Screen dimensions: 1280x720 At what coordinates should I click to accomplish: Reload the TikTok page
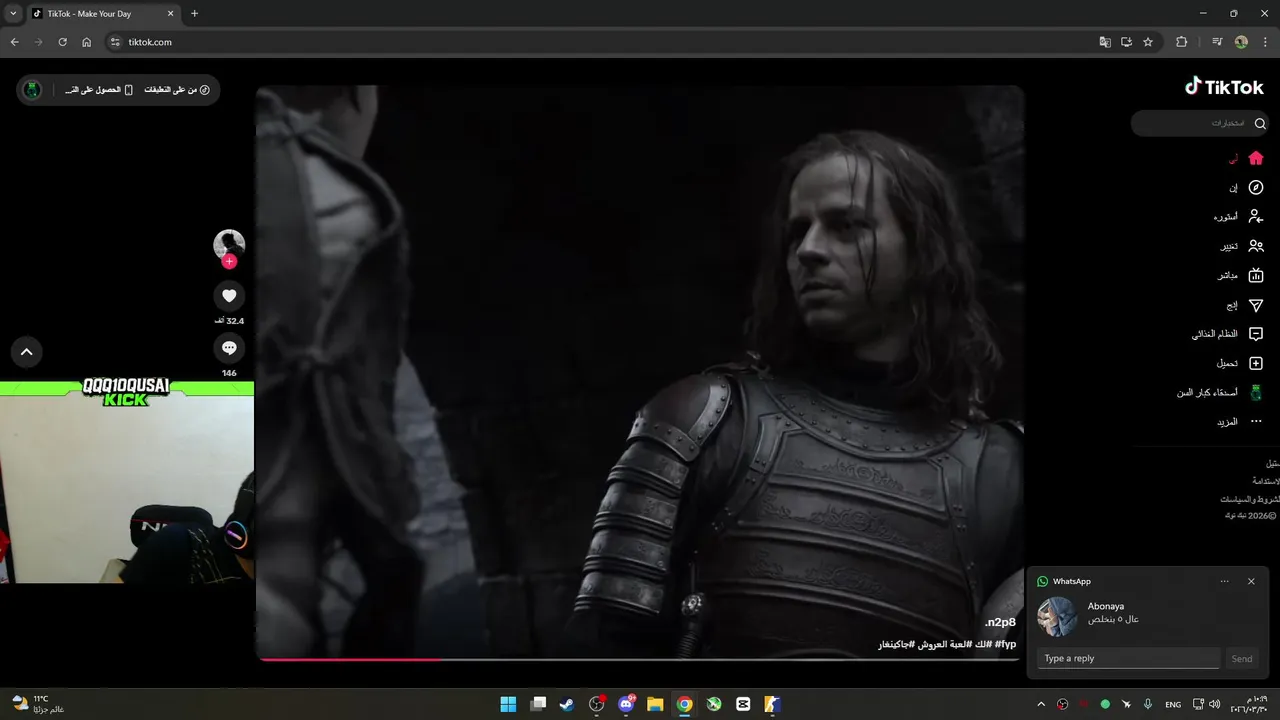tap(62, 42)
